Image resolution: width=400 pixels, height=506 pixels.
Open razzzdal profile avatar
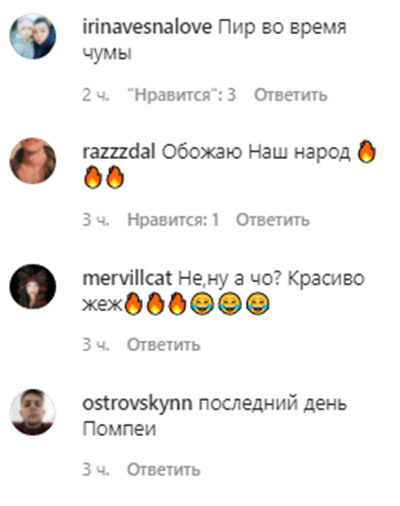33,161
